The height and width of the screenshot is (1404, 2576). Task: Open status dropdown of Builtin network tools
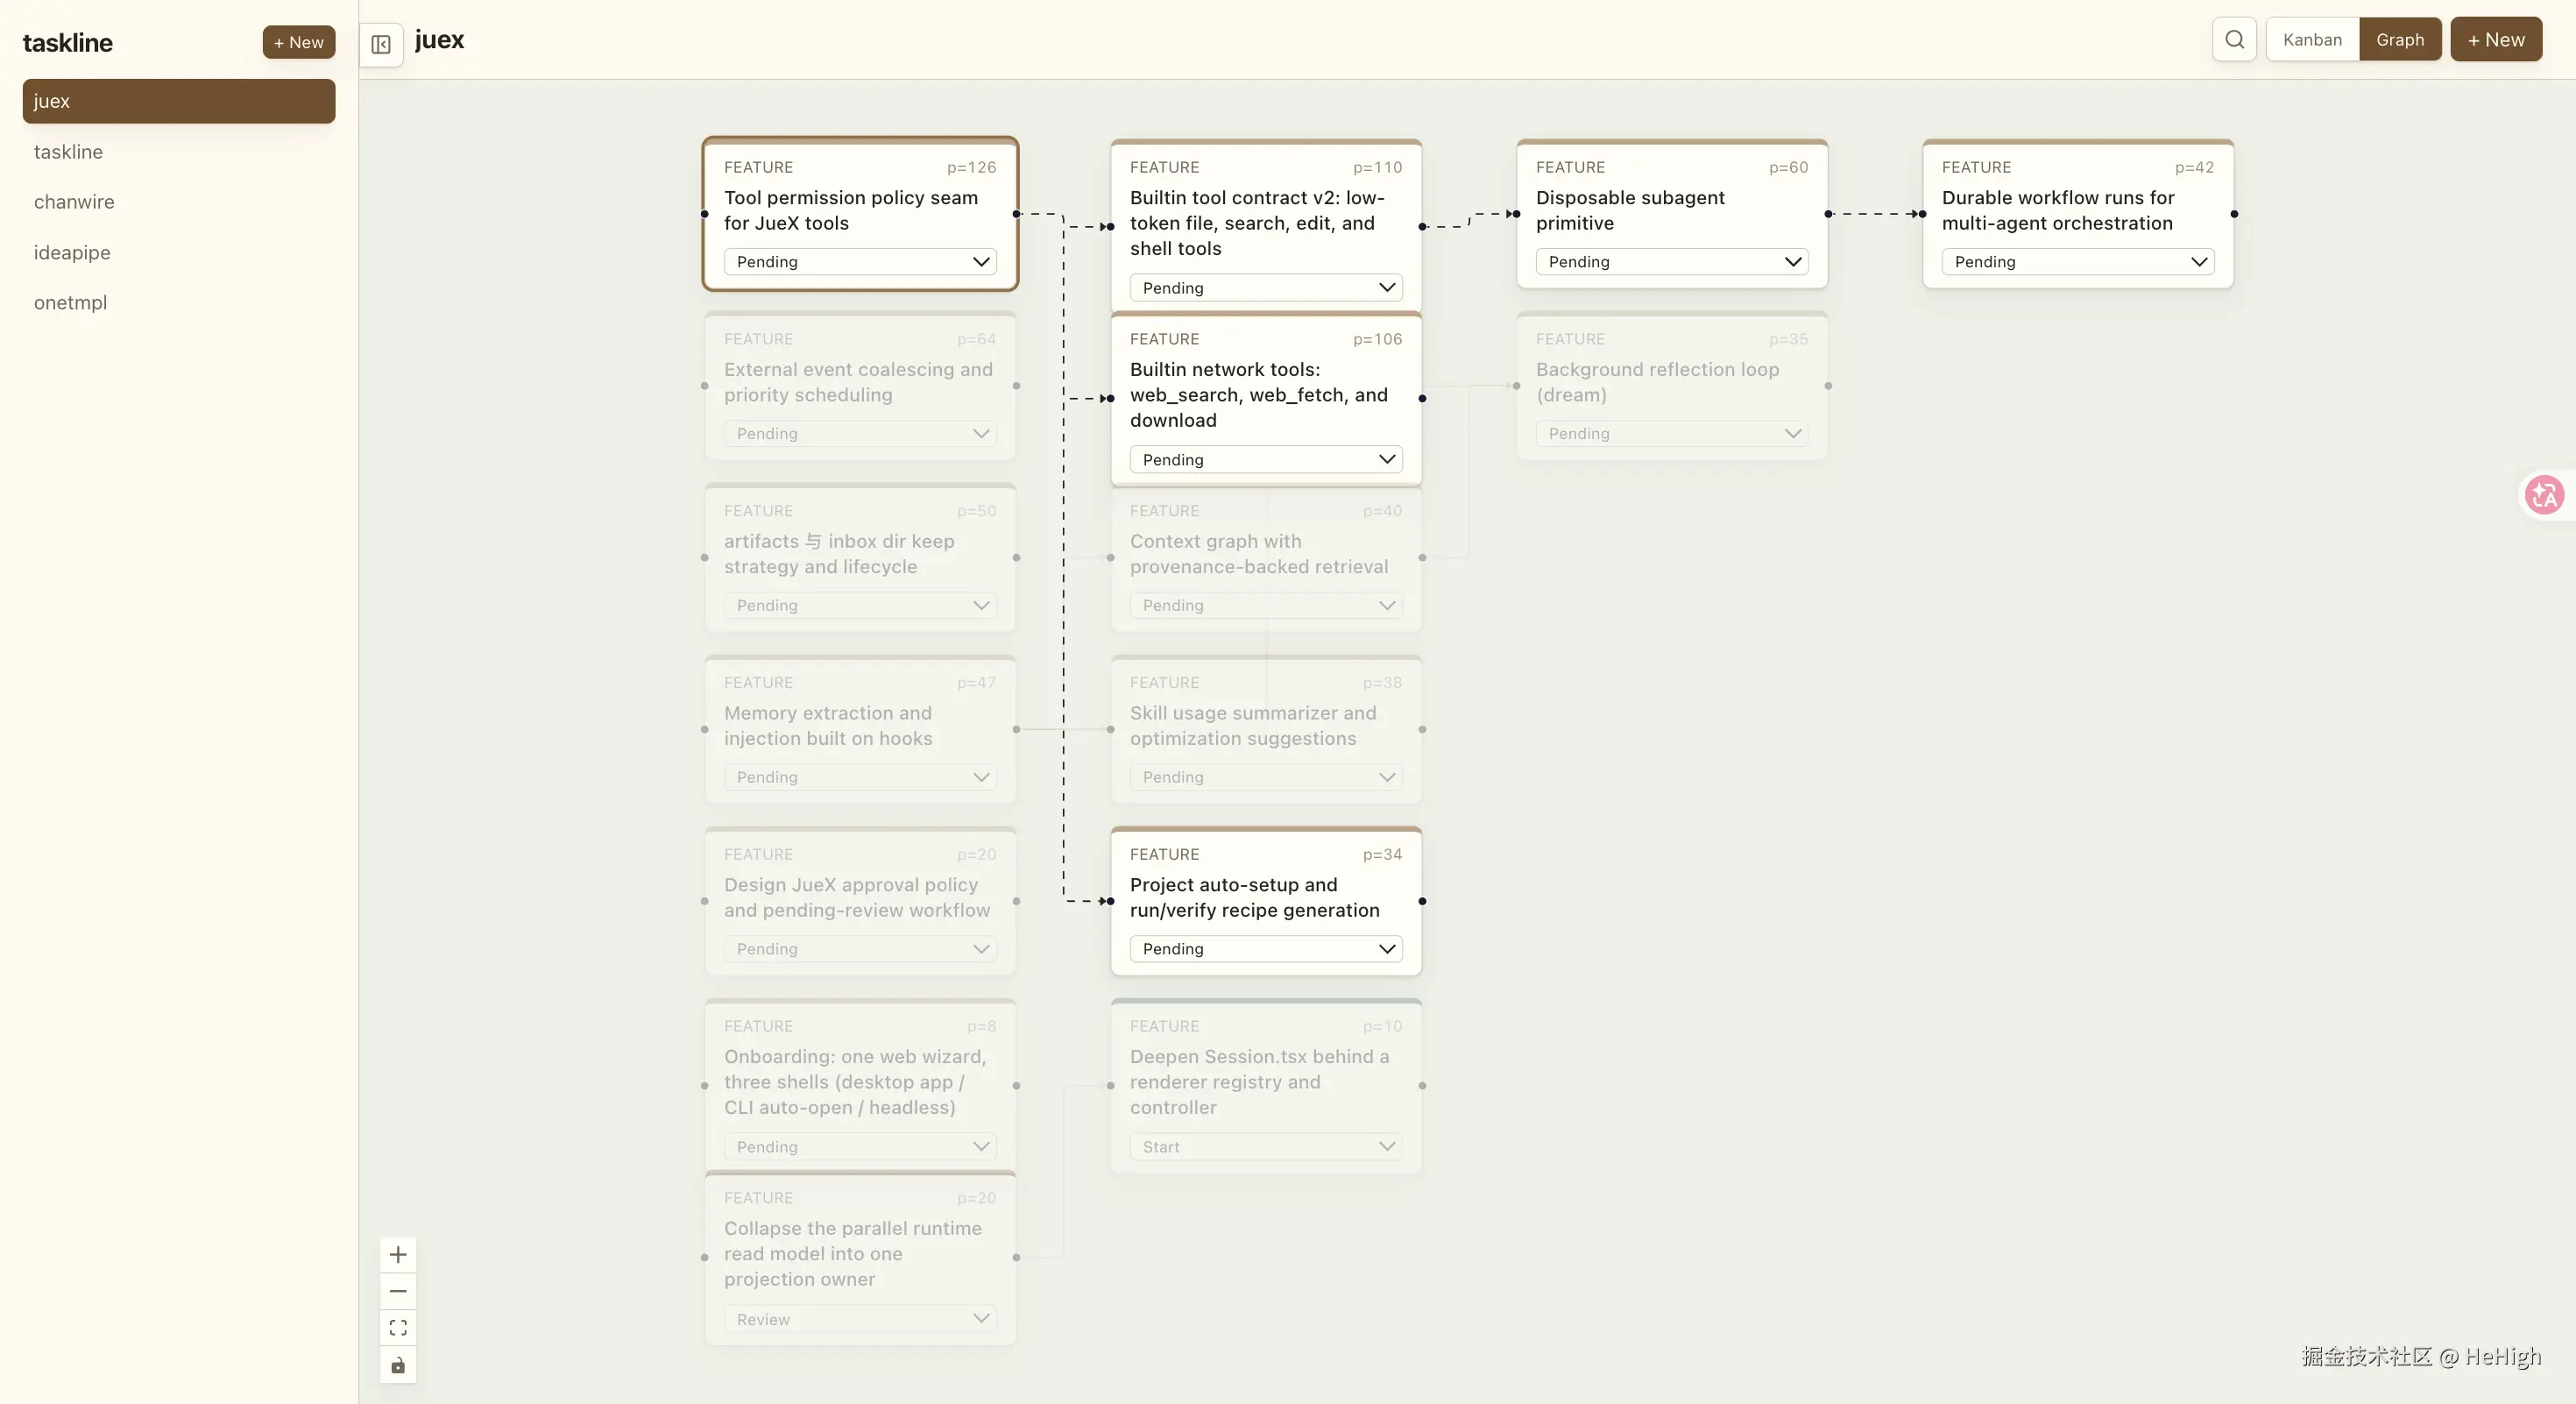tap(1266, 460)
